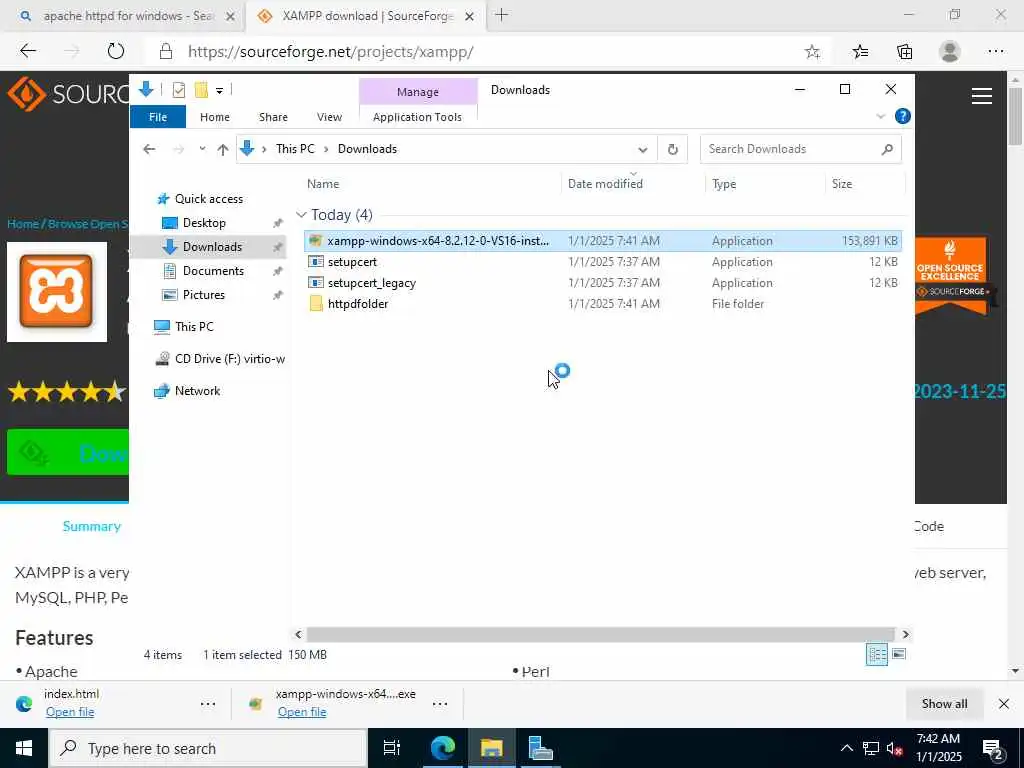This screenshot has height=768, width=1024.
Task: Click Show all downloads button
Action: [944, 704]
